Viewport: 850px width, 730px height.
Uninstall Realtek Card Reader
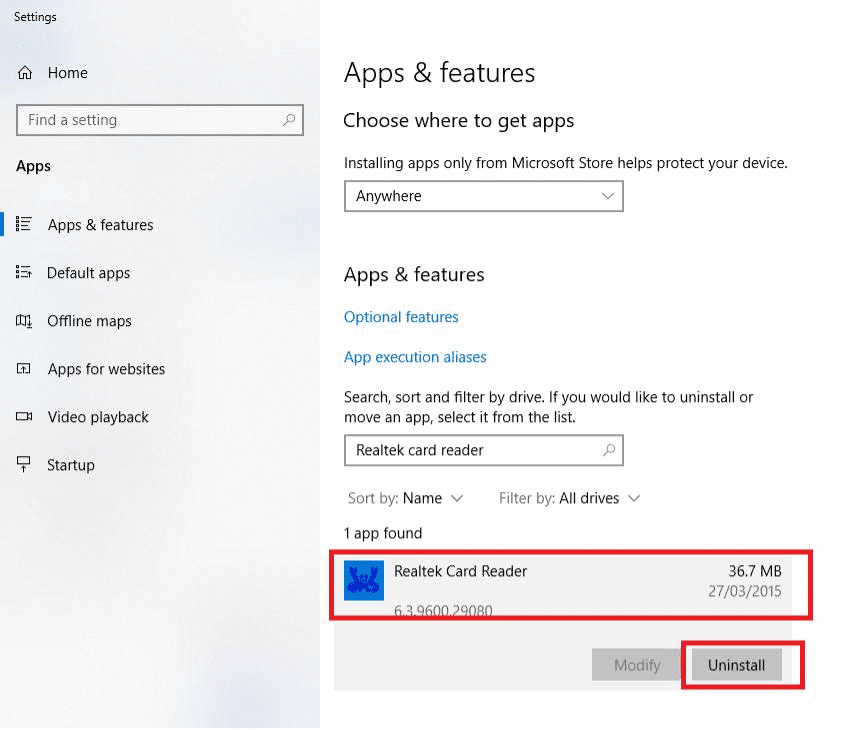[x=736, y=665]
